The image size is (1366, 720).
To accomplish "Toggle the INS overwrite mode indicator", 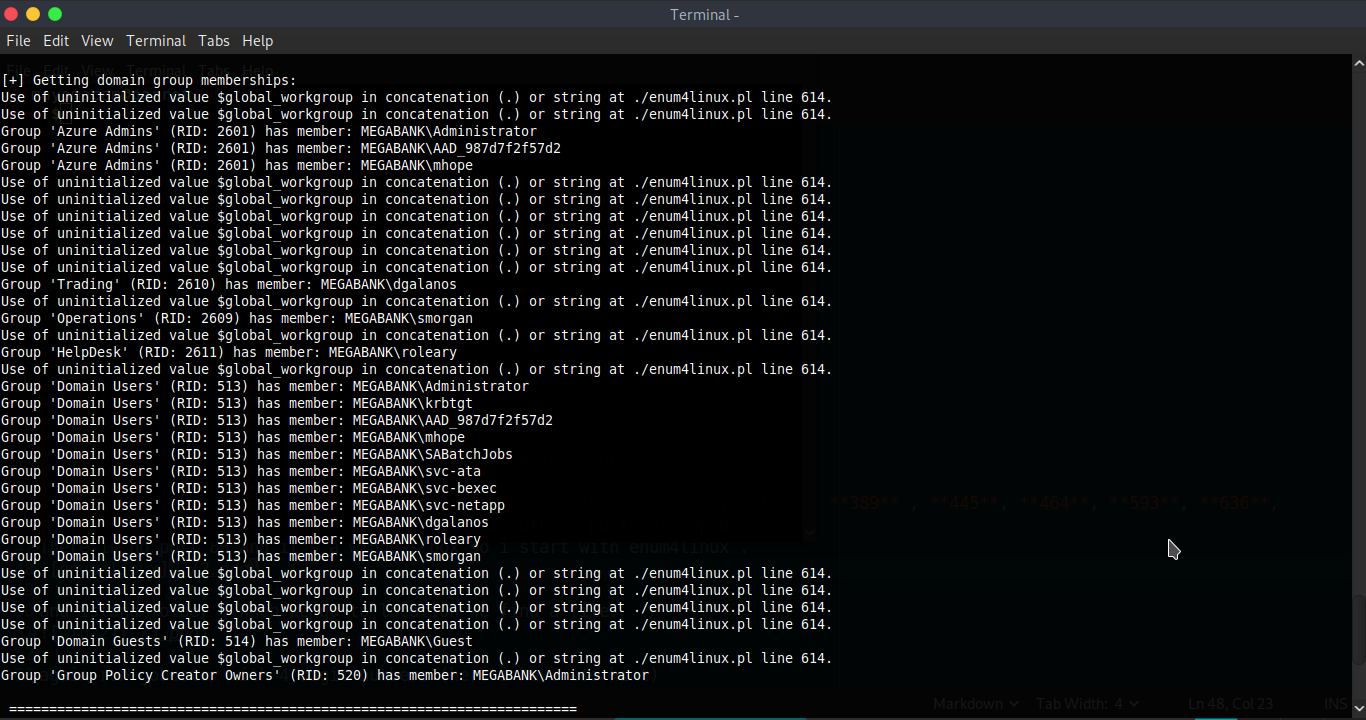I will point(1334,703).
